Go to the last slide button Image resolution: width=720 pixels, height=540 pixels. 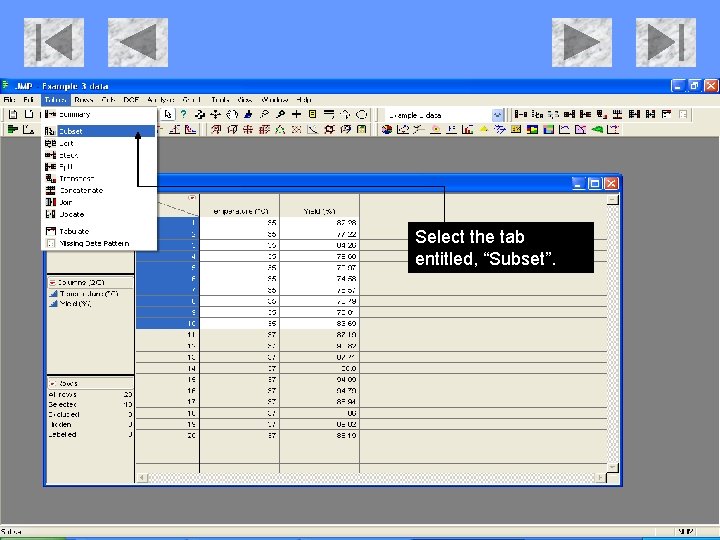(666, 42)
